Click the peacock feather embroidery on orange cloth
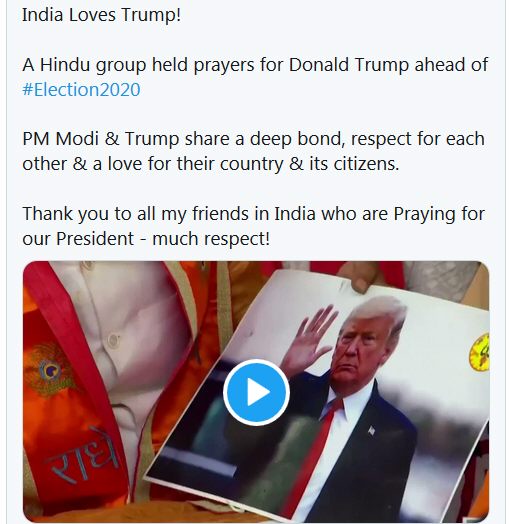The image size is (509, 524). click(x=50, y=369)
